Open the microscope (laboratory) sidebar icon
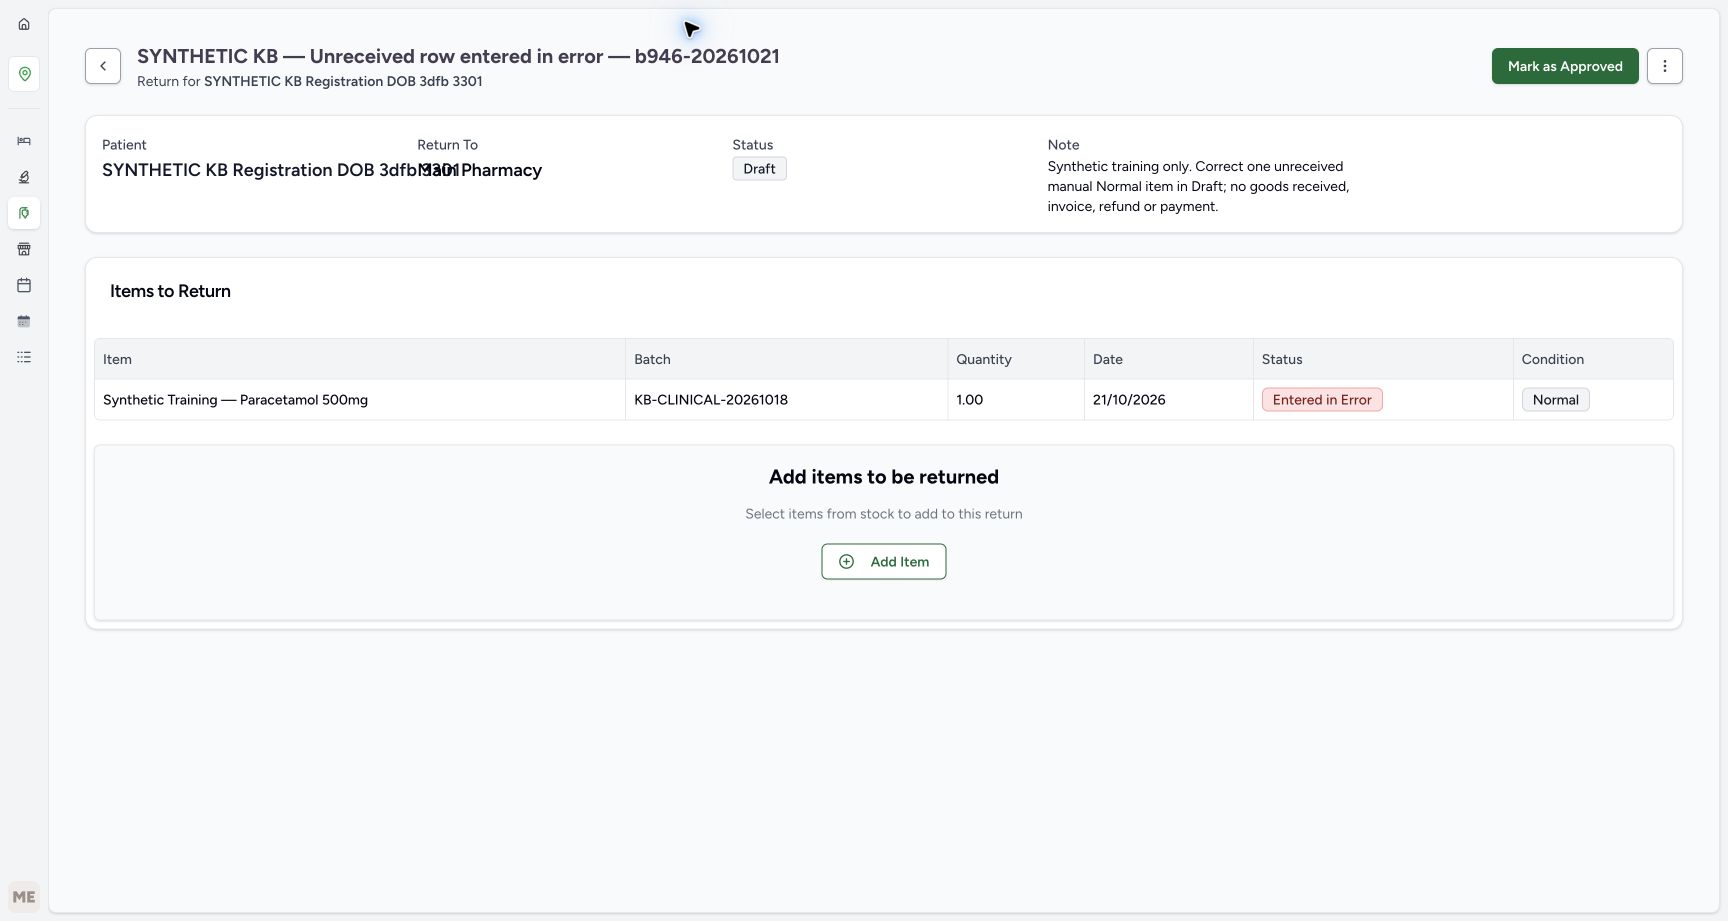 click(24, 177)
